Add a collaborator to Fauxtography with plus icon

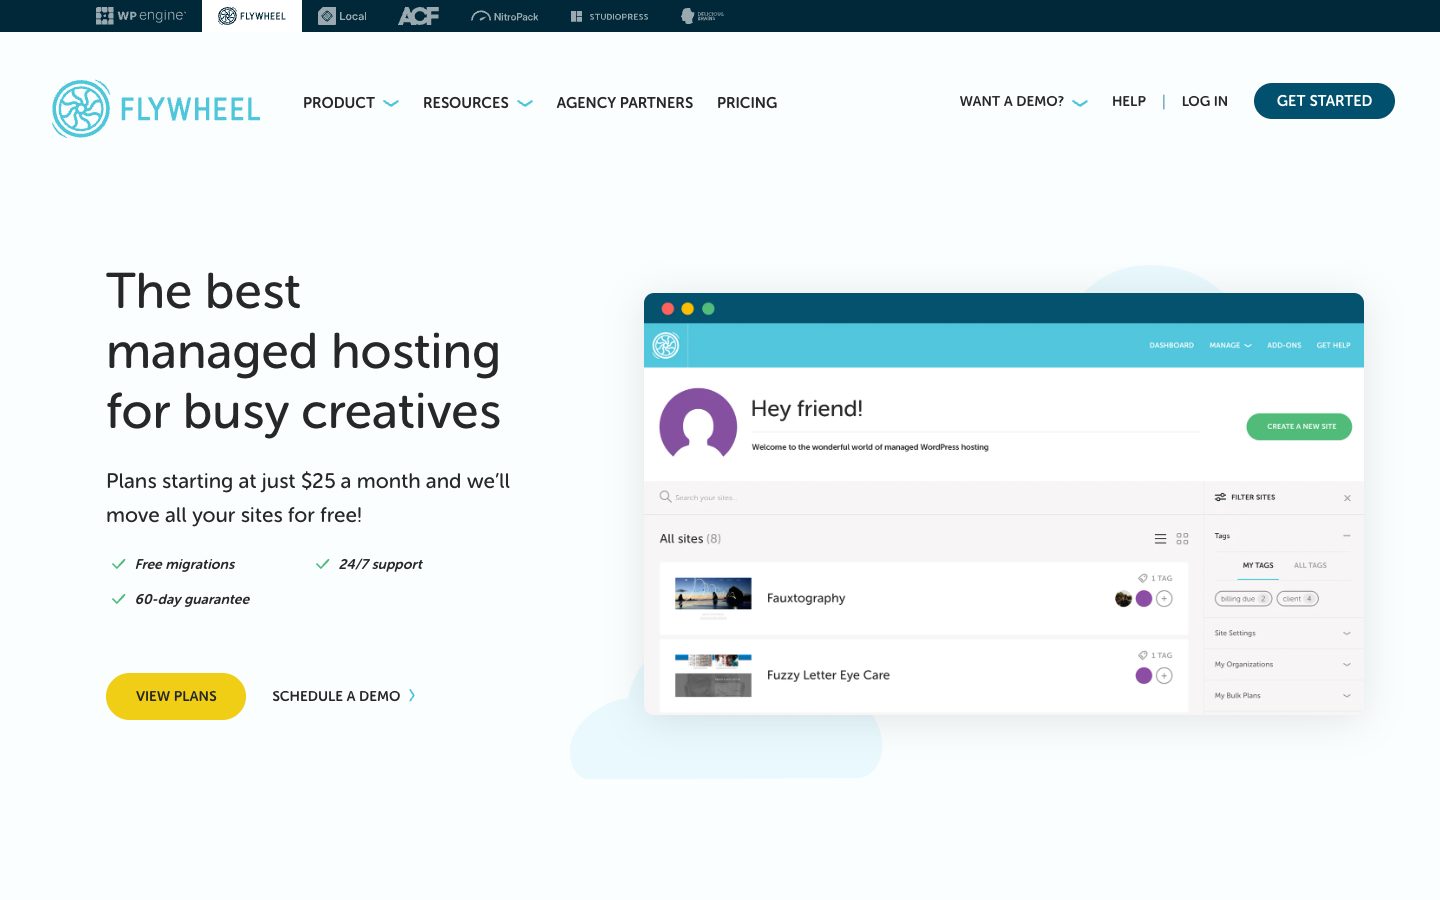pos(1164,599)
